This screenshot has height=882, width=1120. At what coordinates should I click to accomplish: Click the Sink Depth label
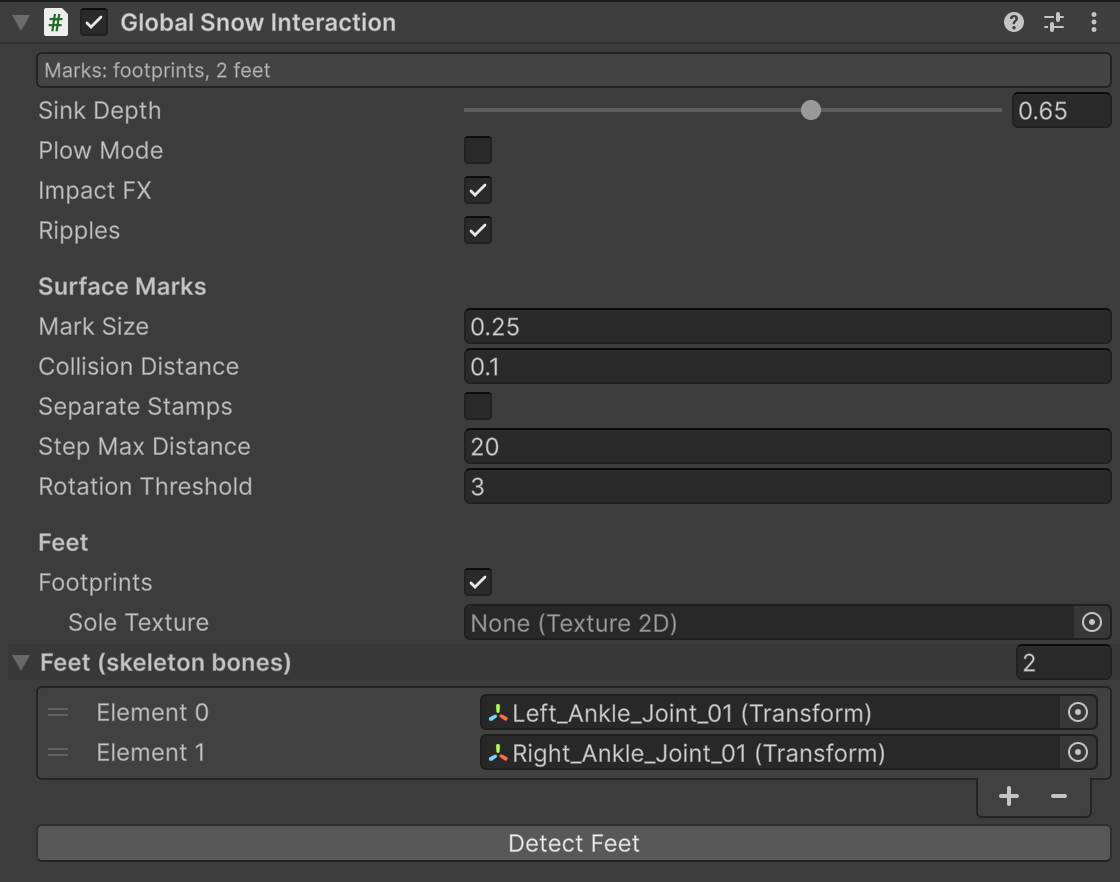click(x=100, y=111)
